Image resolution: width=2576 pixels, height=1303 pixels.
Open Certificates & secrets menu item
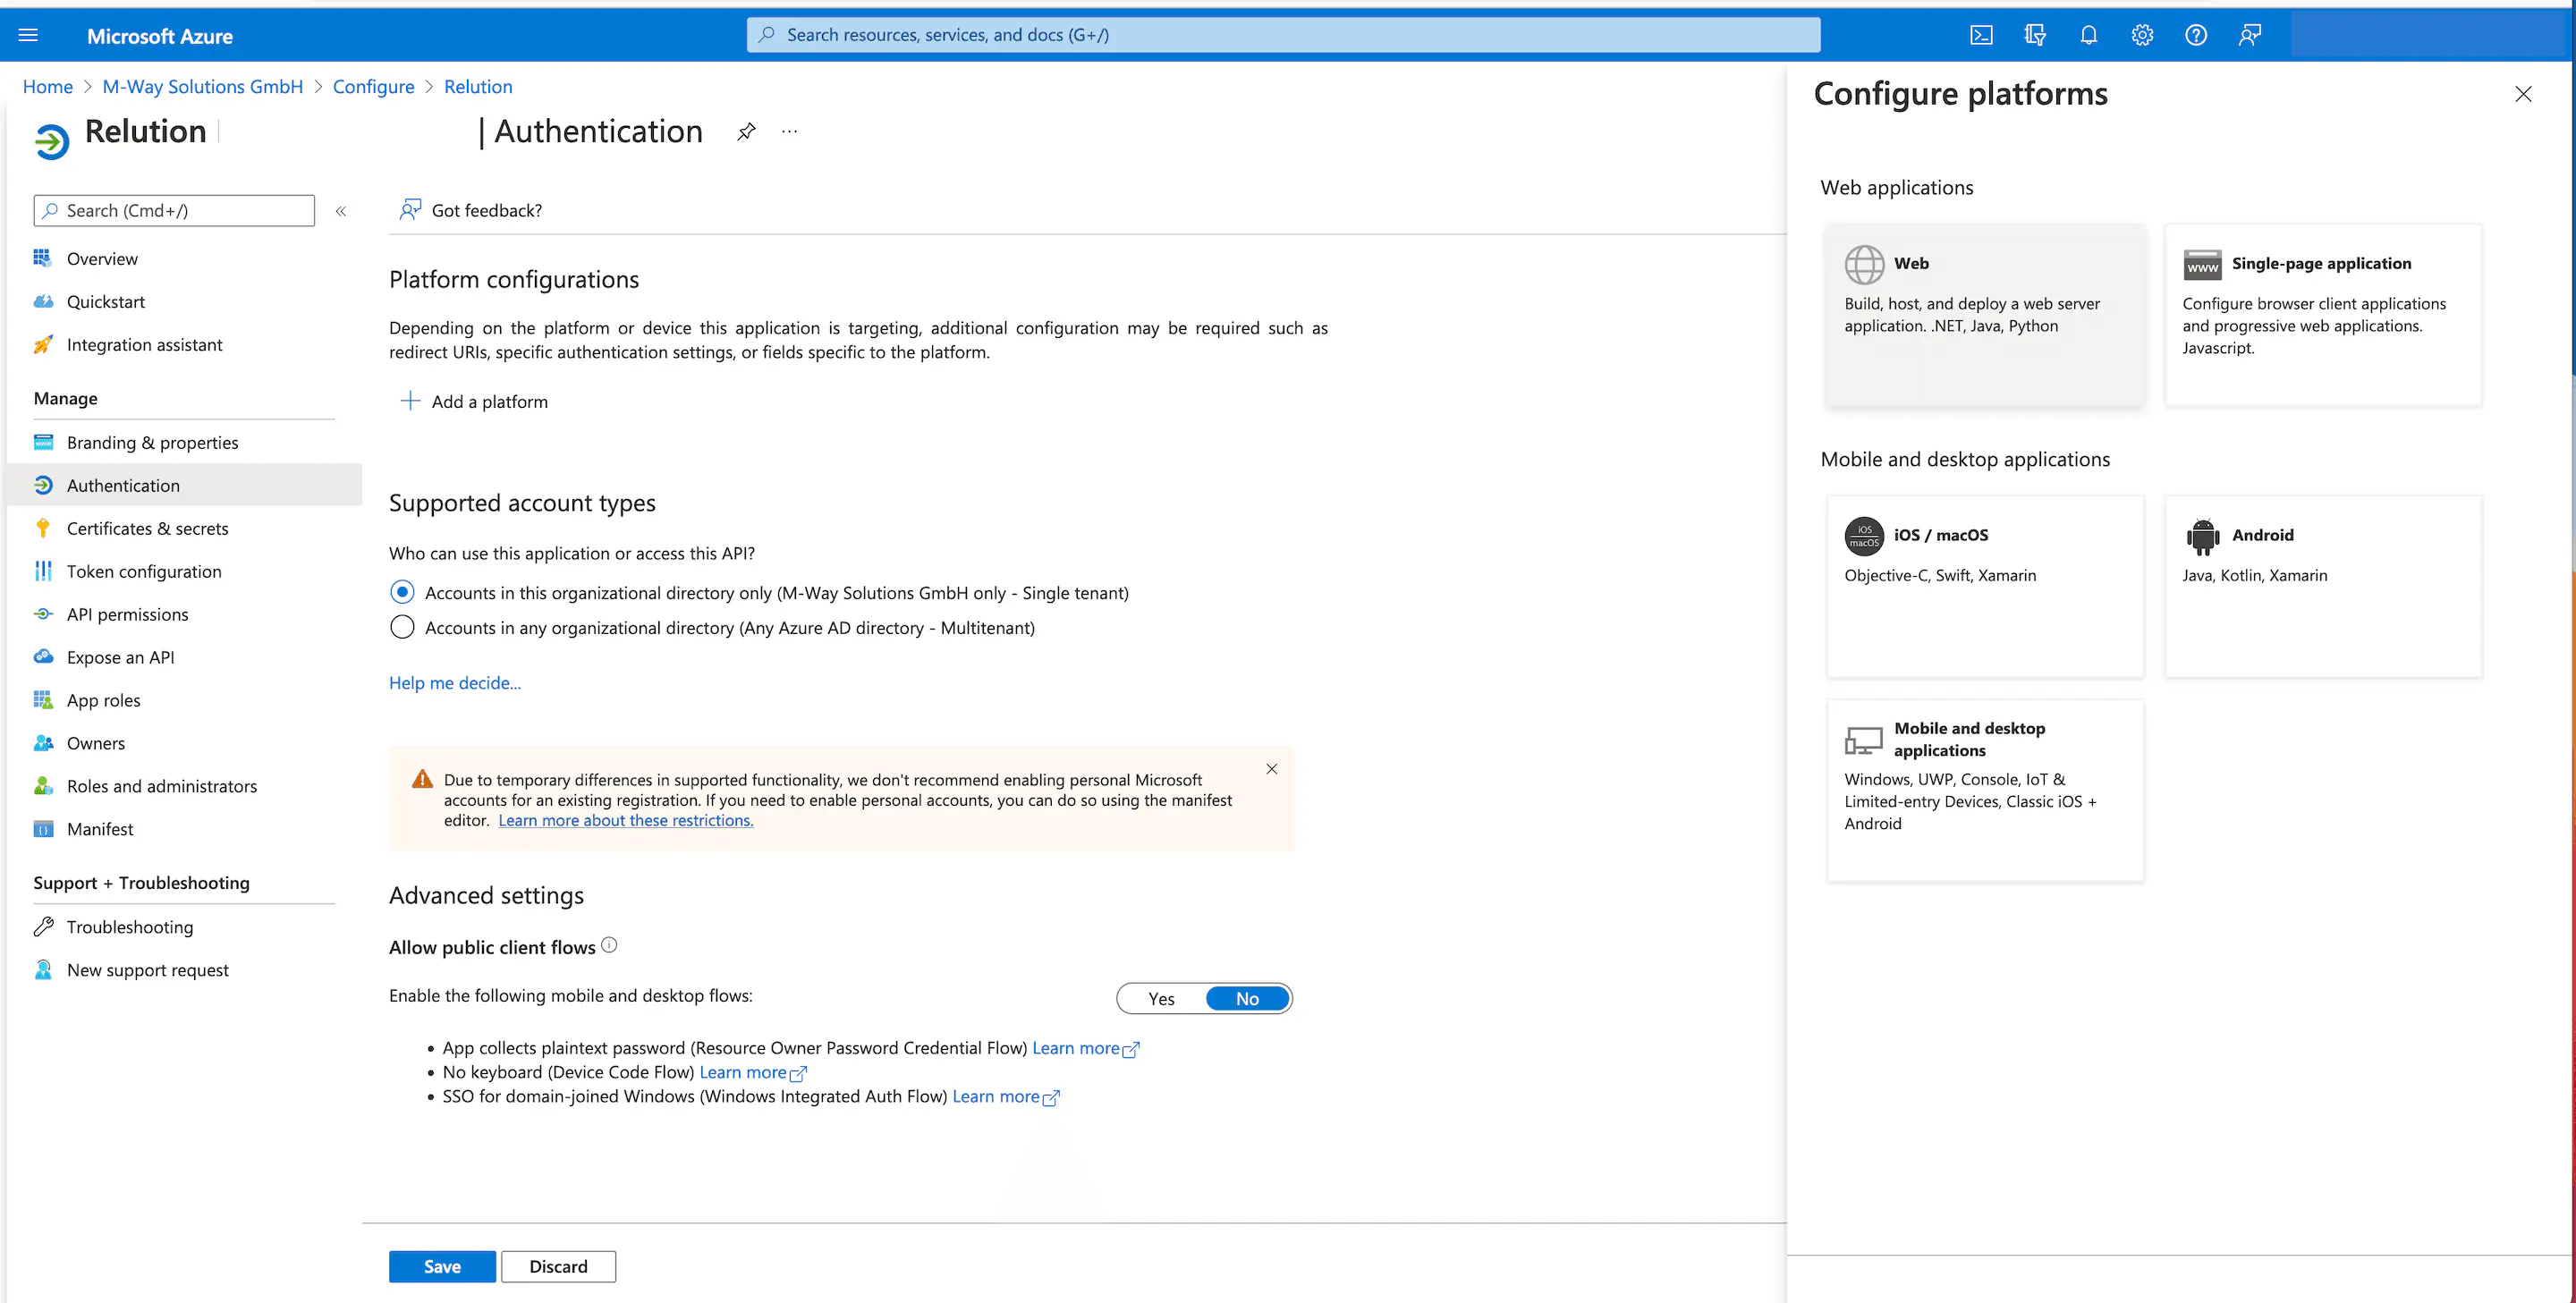click(x=147, y=529)
